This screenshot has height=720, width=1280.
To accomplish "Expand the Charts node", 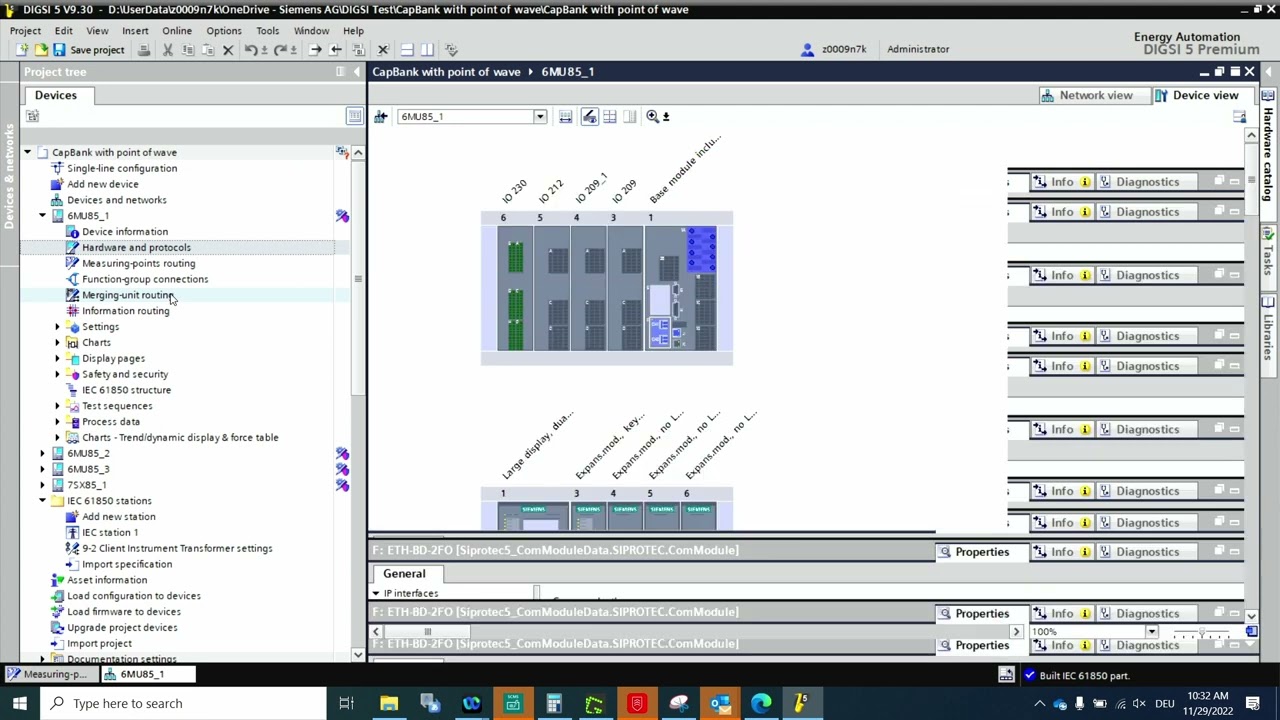I will tap(58, 343).
